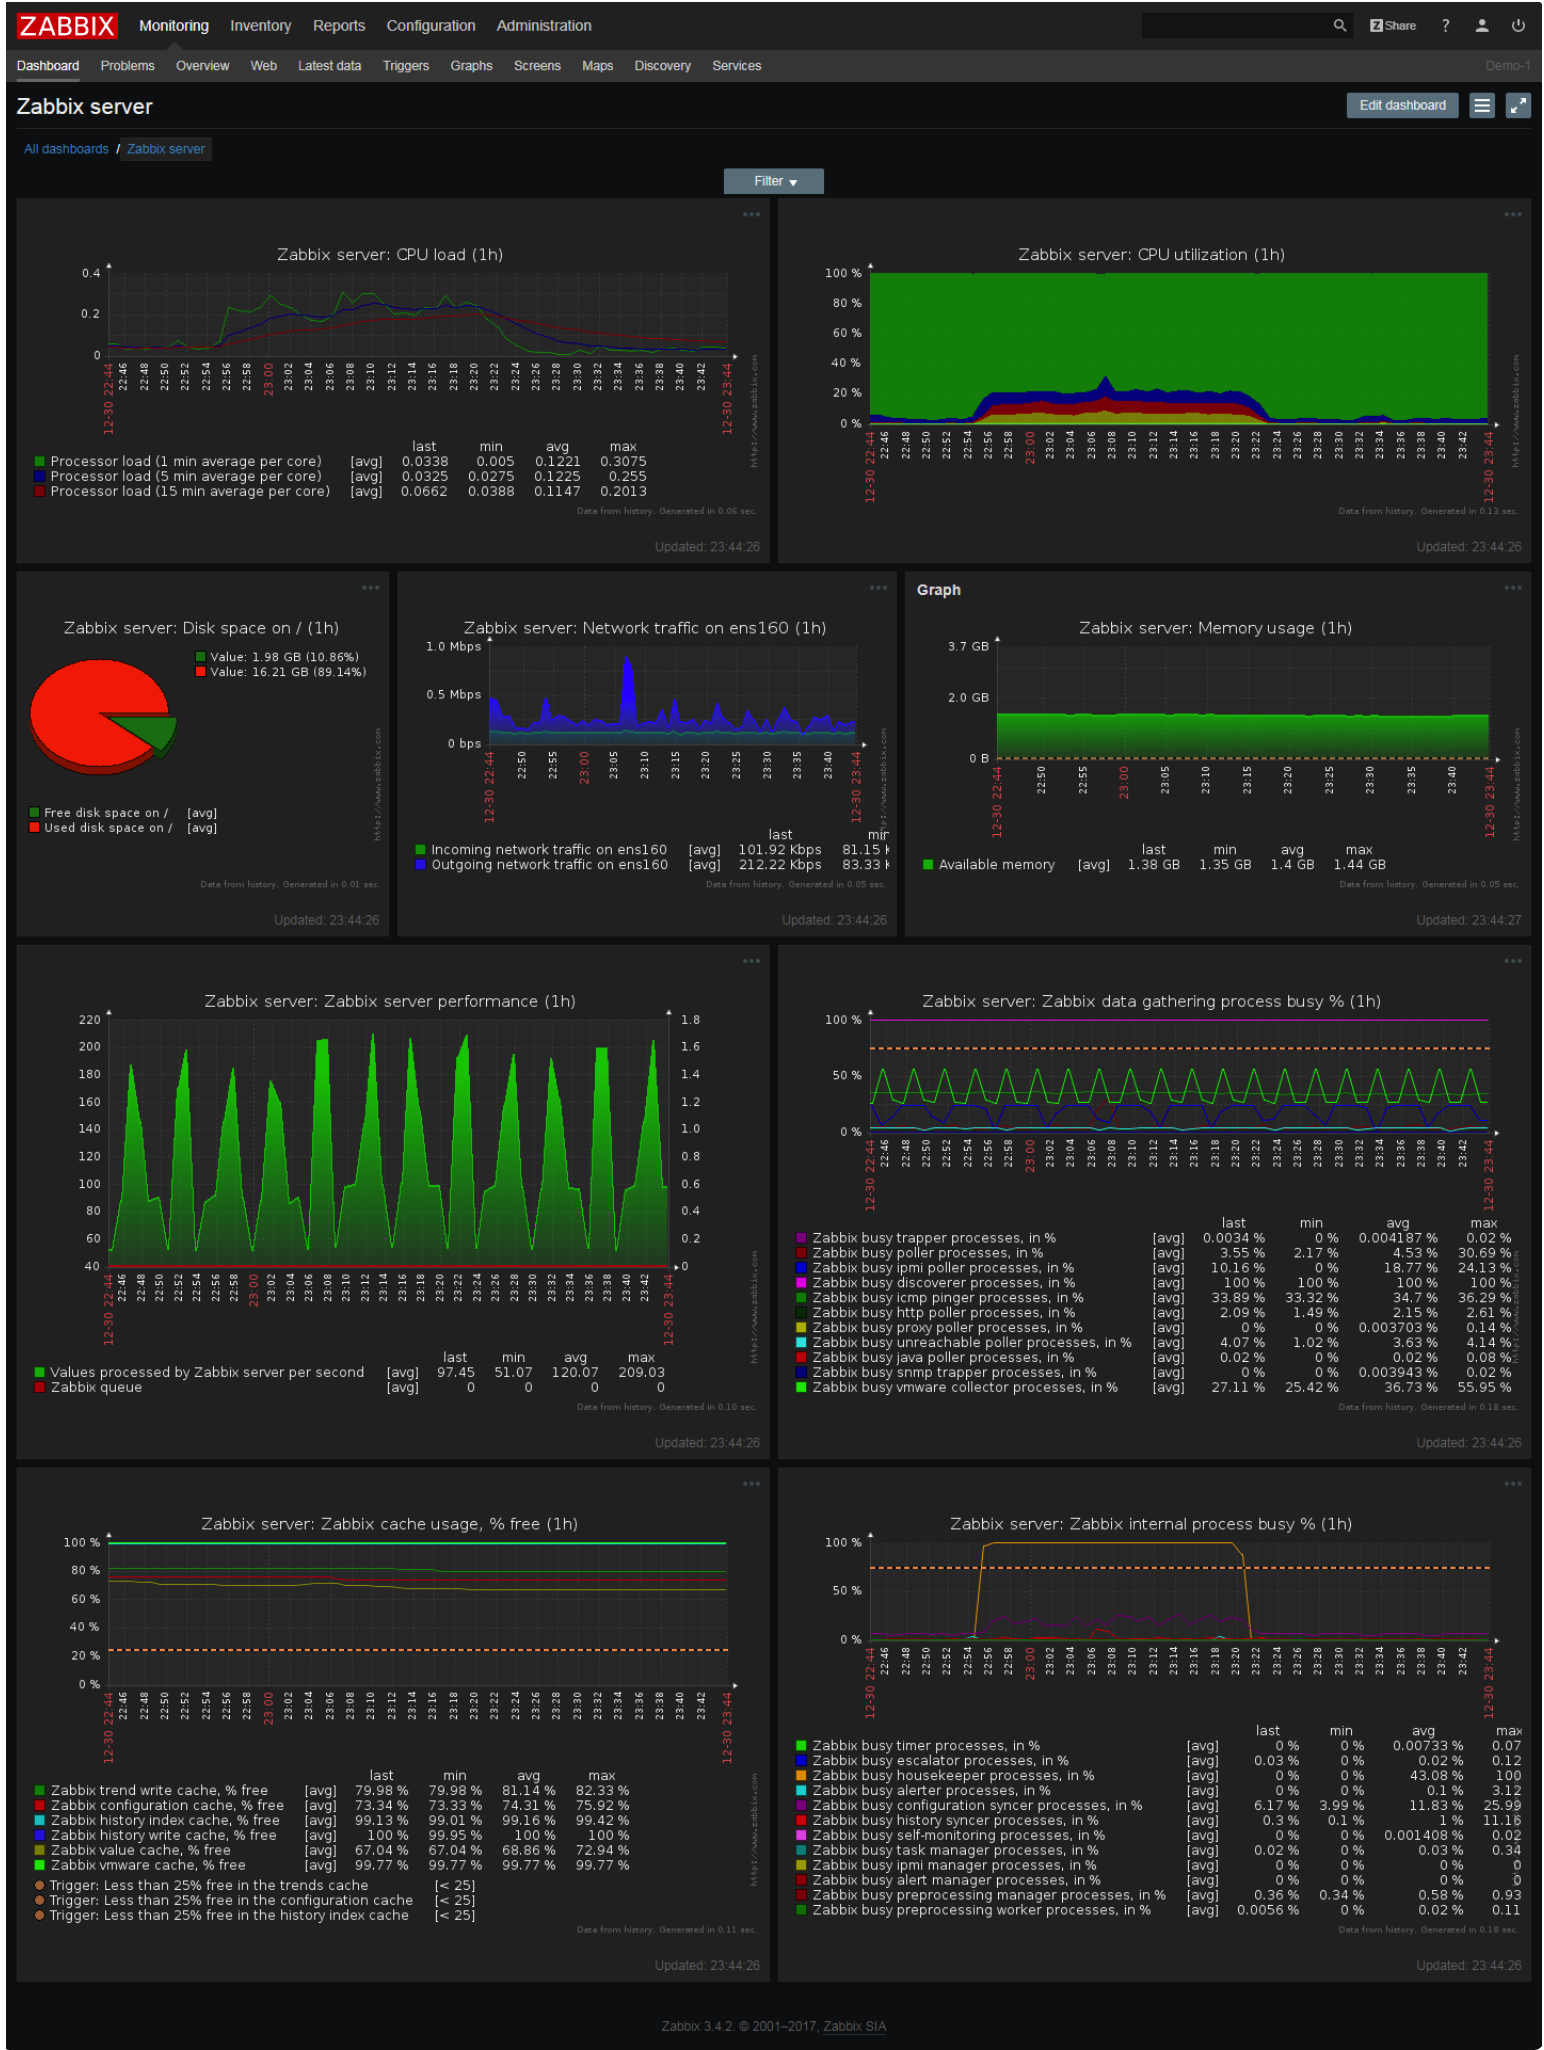Image resolution: width=1544 pixels, height=2050 pixels.
Task: Open the Web monitoring section
Action: (x=264, y=66)
